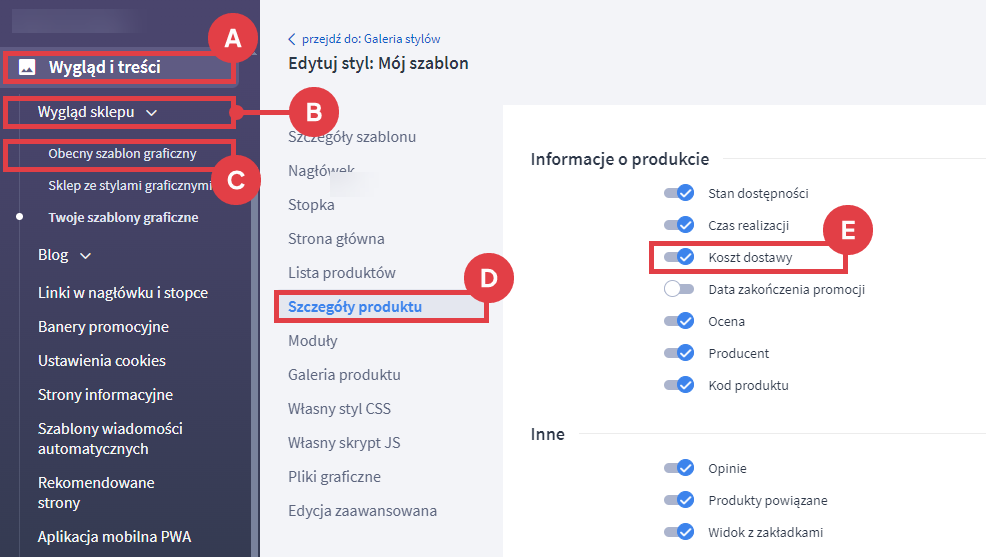Toggle Ocena switch
The image size is (986, 557).
pyautogui.click(x=679, y=321)
